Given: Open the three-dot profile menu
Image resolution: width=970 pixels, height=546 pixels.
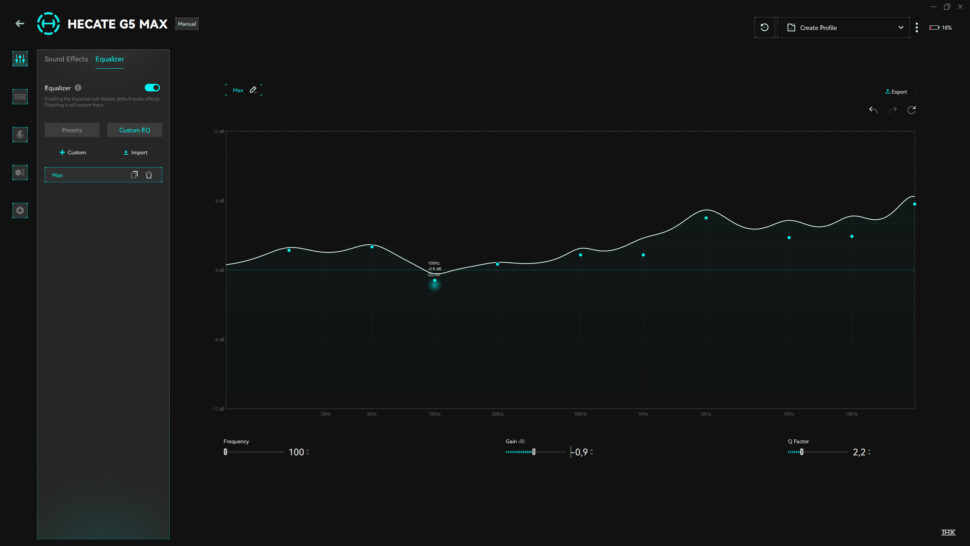Looking at the screenshot, I should [917, 28].
